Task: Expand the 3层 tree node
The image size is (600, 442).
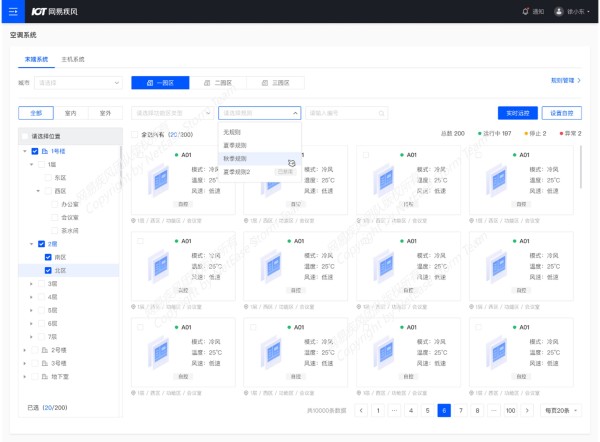Action: click(x=29, y=284)
